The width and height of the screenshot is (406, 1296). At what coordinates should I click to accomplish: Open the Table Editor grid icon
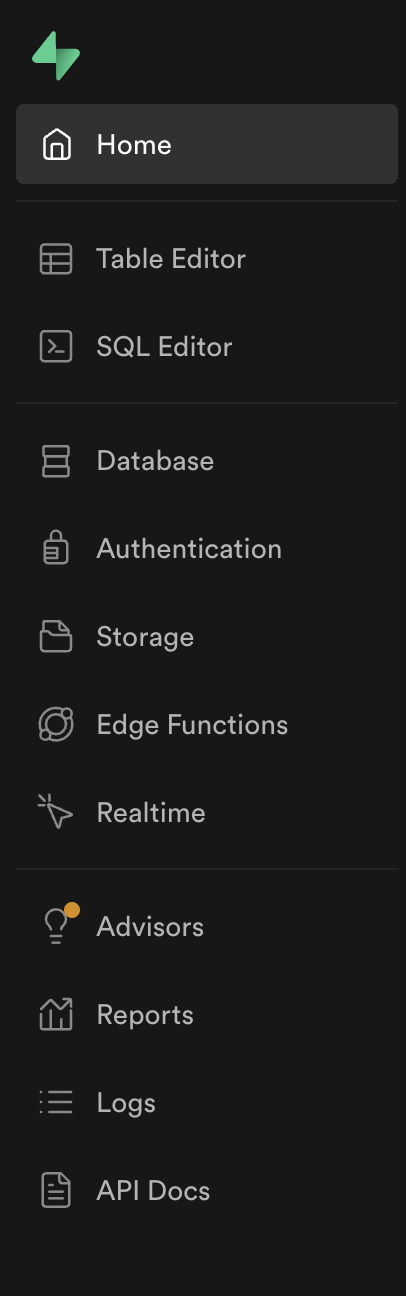tap(56, 259)
